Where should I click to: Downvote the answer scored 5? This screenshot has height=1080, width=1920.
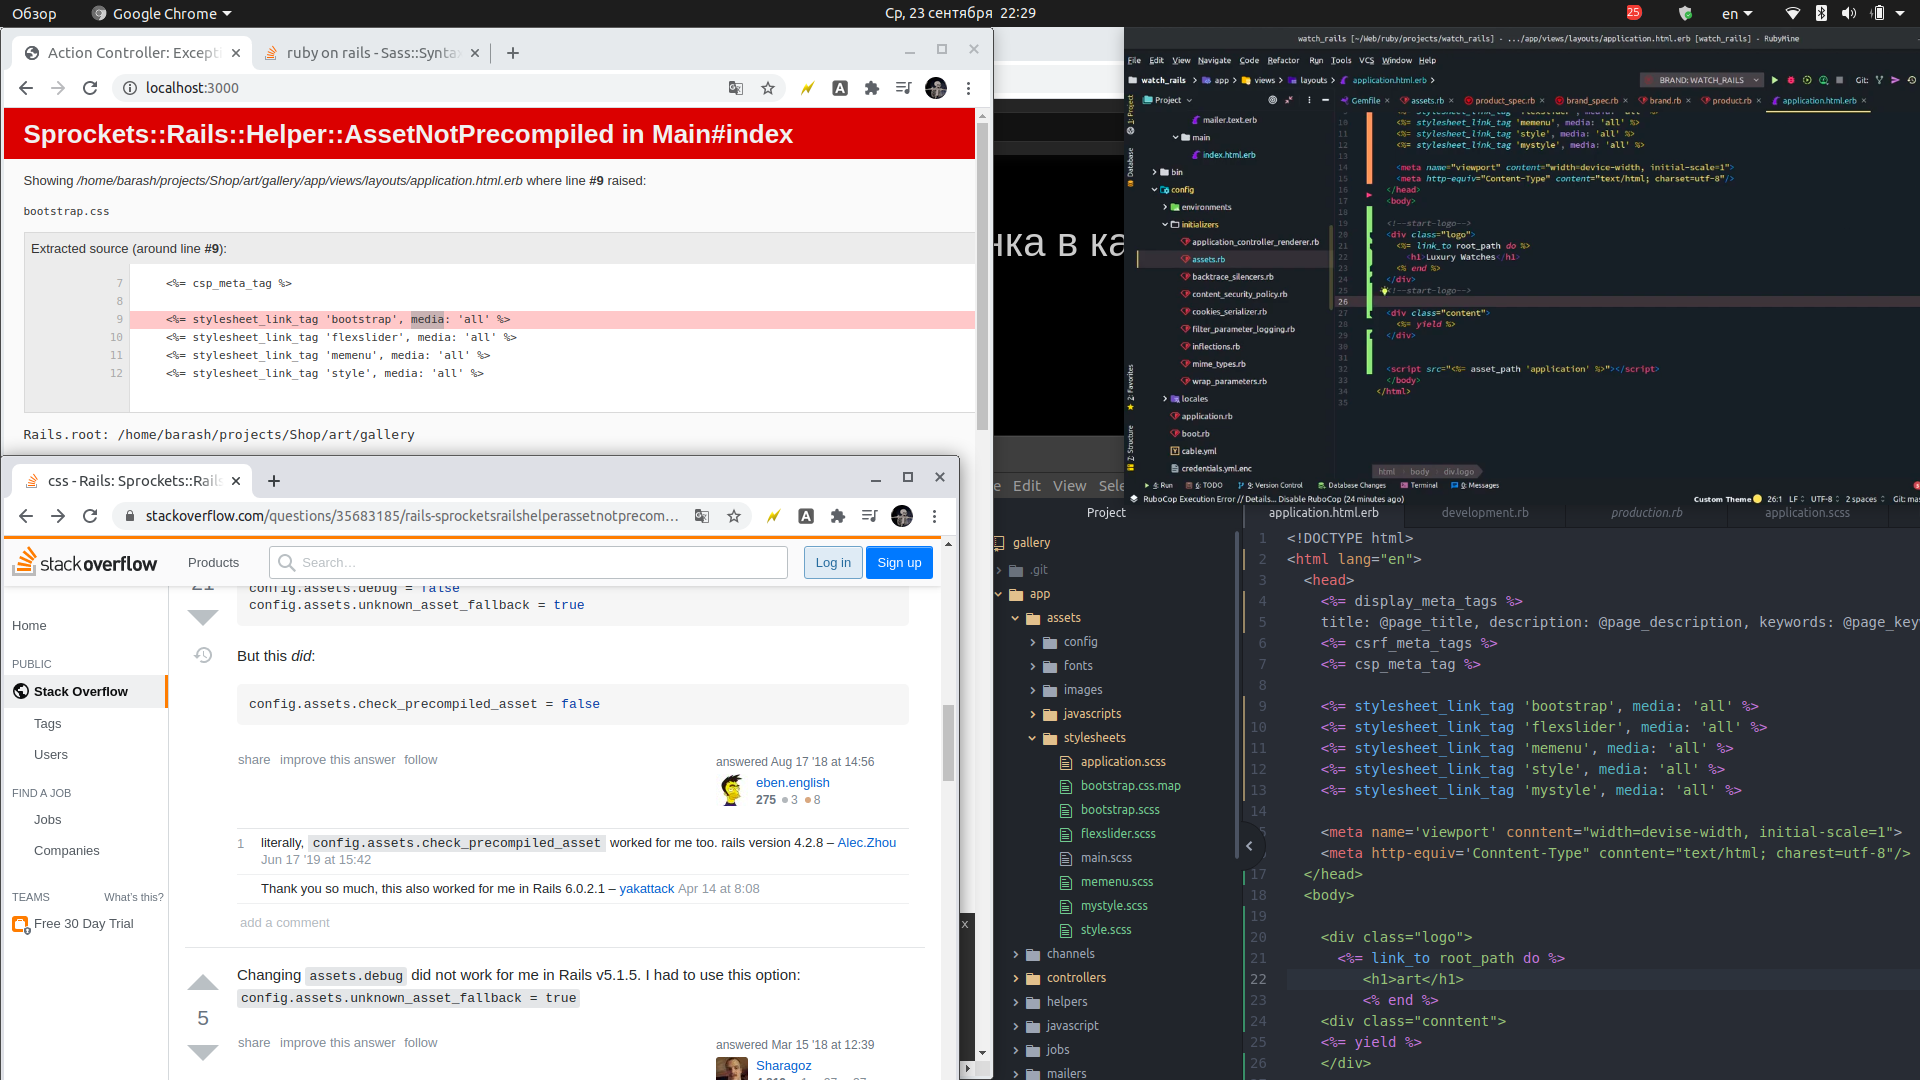pyautogui.click(x=203, y=1052)
